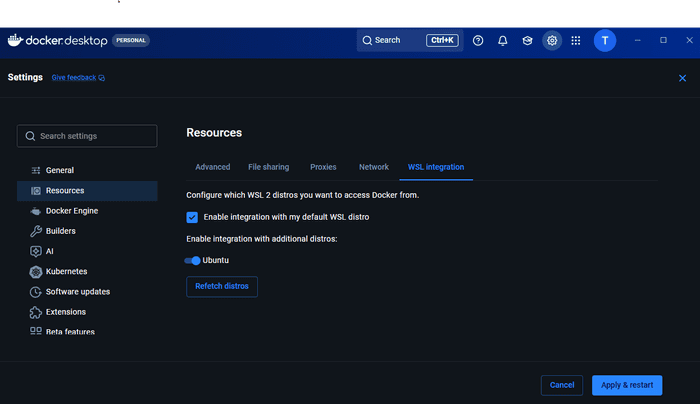
Task: Open the Proxies tab
Action: point(323,167)
